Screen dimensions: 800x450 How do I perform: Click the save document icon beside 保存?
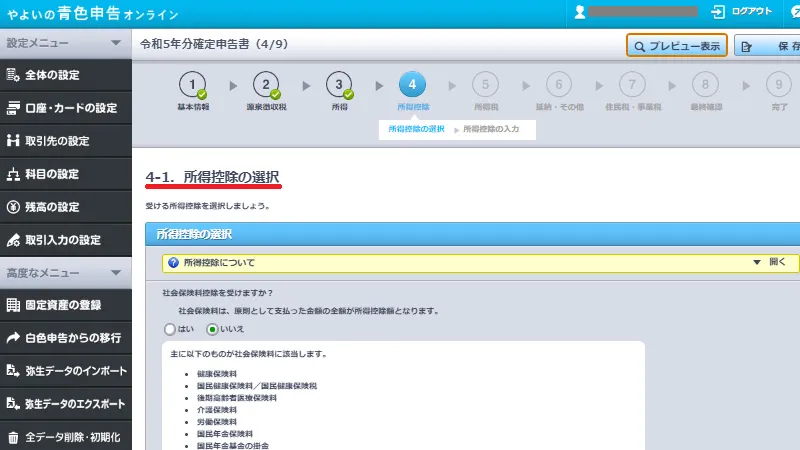coord(746,46)
